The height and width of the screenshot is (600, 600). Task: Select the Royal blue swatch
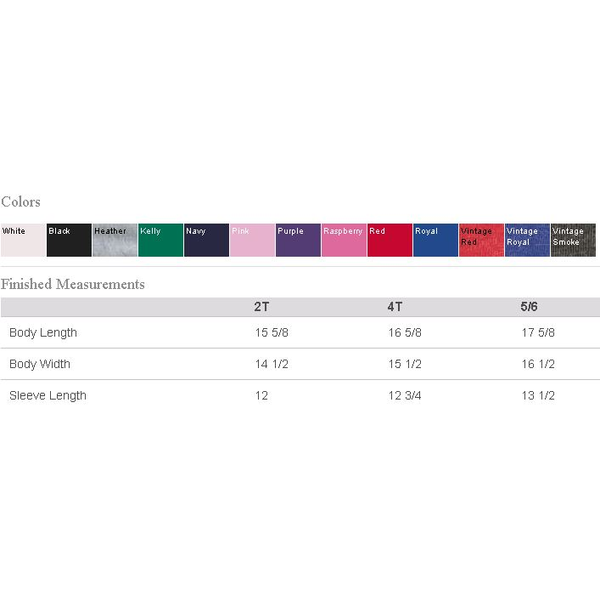(x=435, y=240)
